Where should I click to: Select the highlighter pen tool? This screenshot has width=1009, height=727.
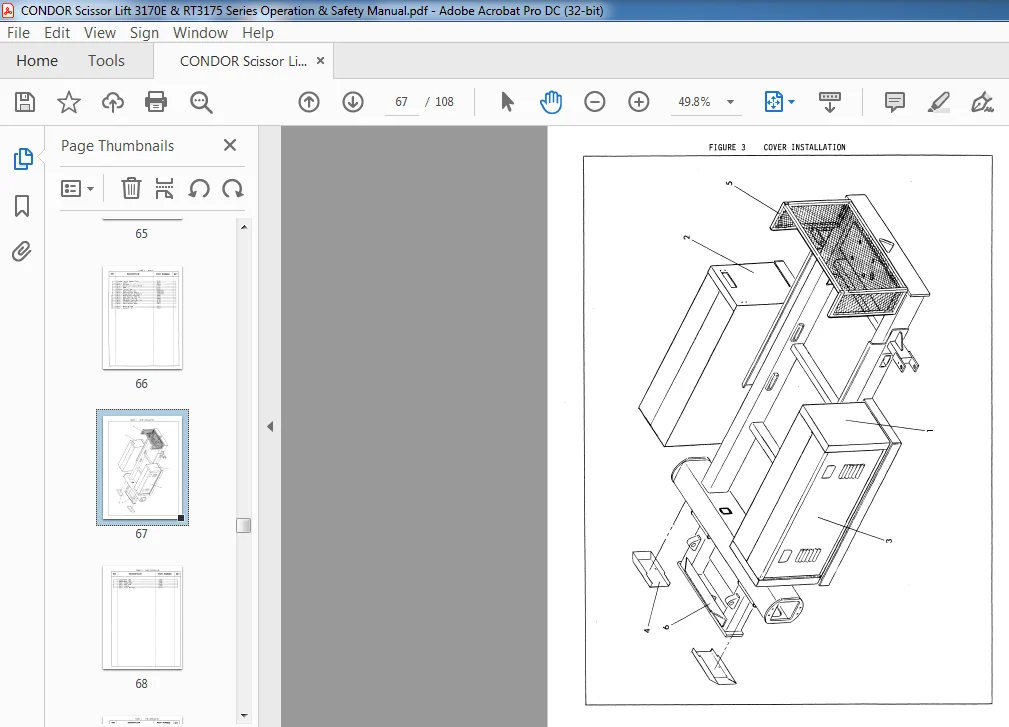[x=939, y=102]
